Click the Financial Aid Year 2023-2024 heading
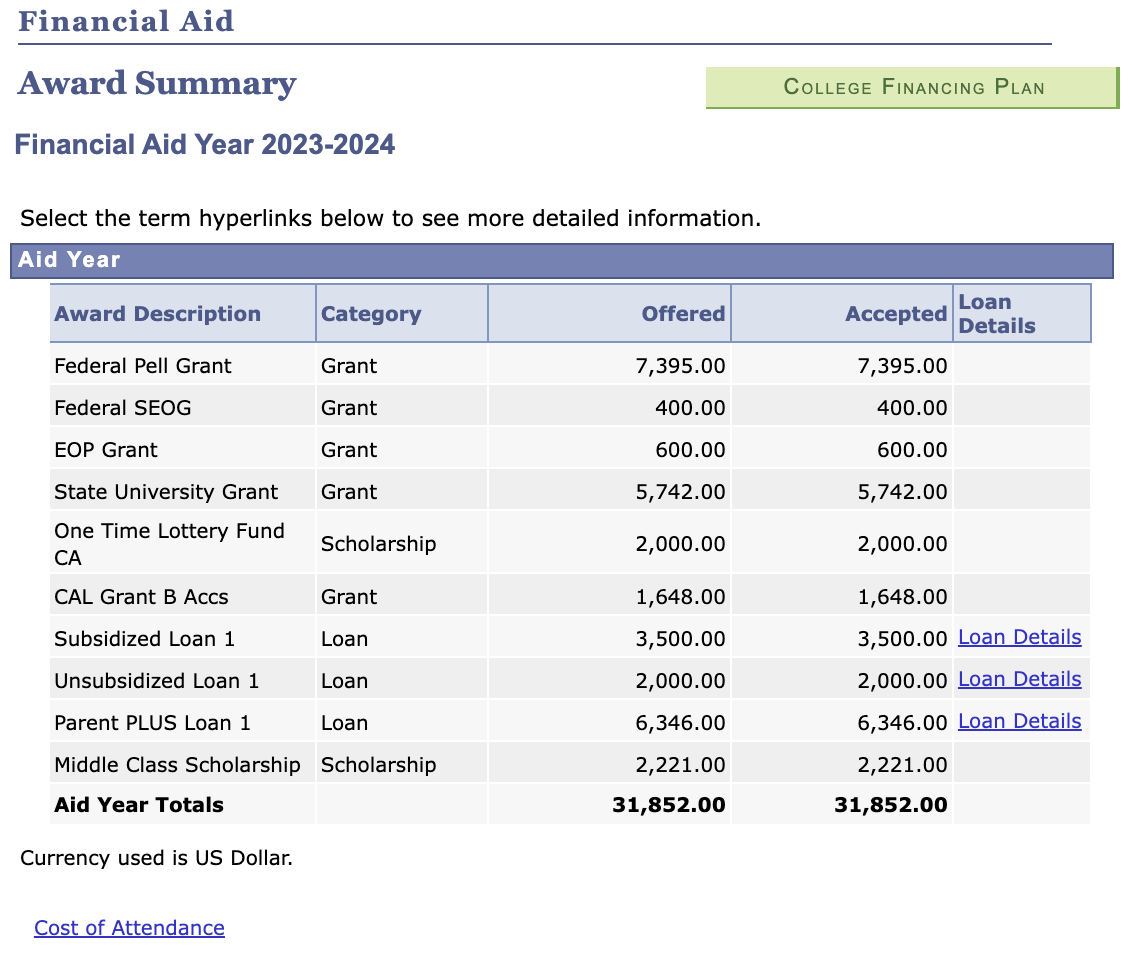The image size is (1134, 956). click(x=205, y=145)
